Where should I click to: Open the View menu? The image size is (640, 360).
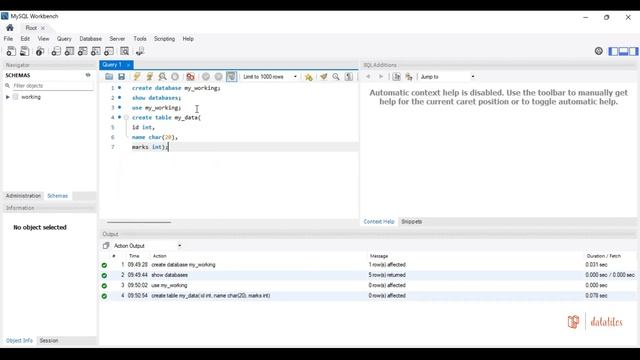pos(43,39)
